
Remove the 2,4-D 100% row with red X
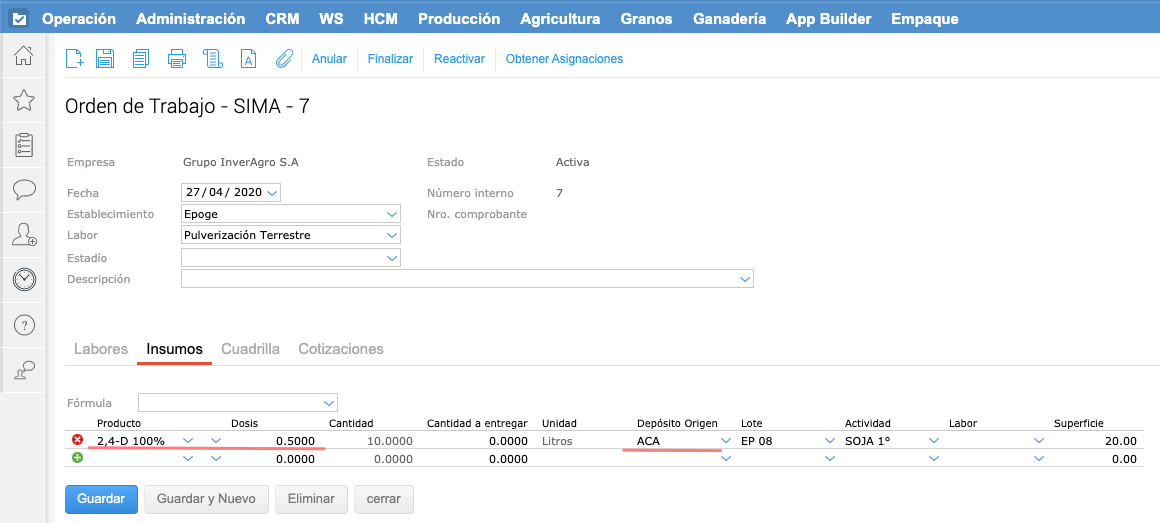pos(78,440)
